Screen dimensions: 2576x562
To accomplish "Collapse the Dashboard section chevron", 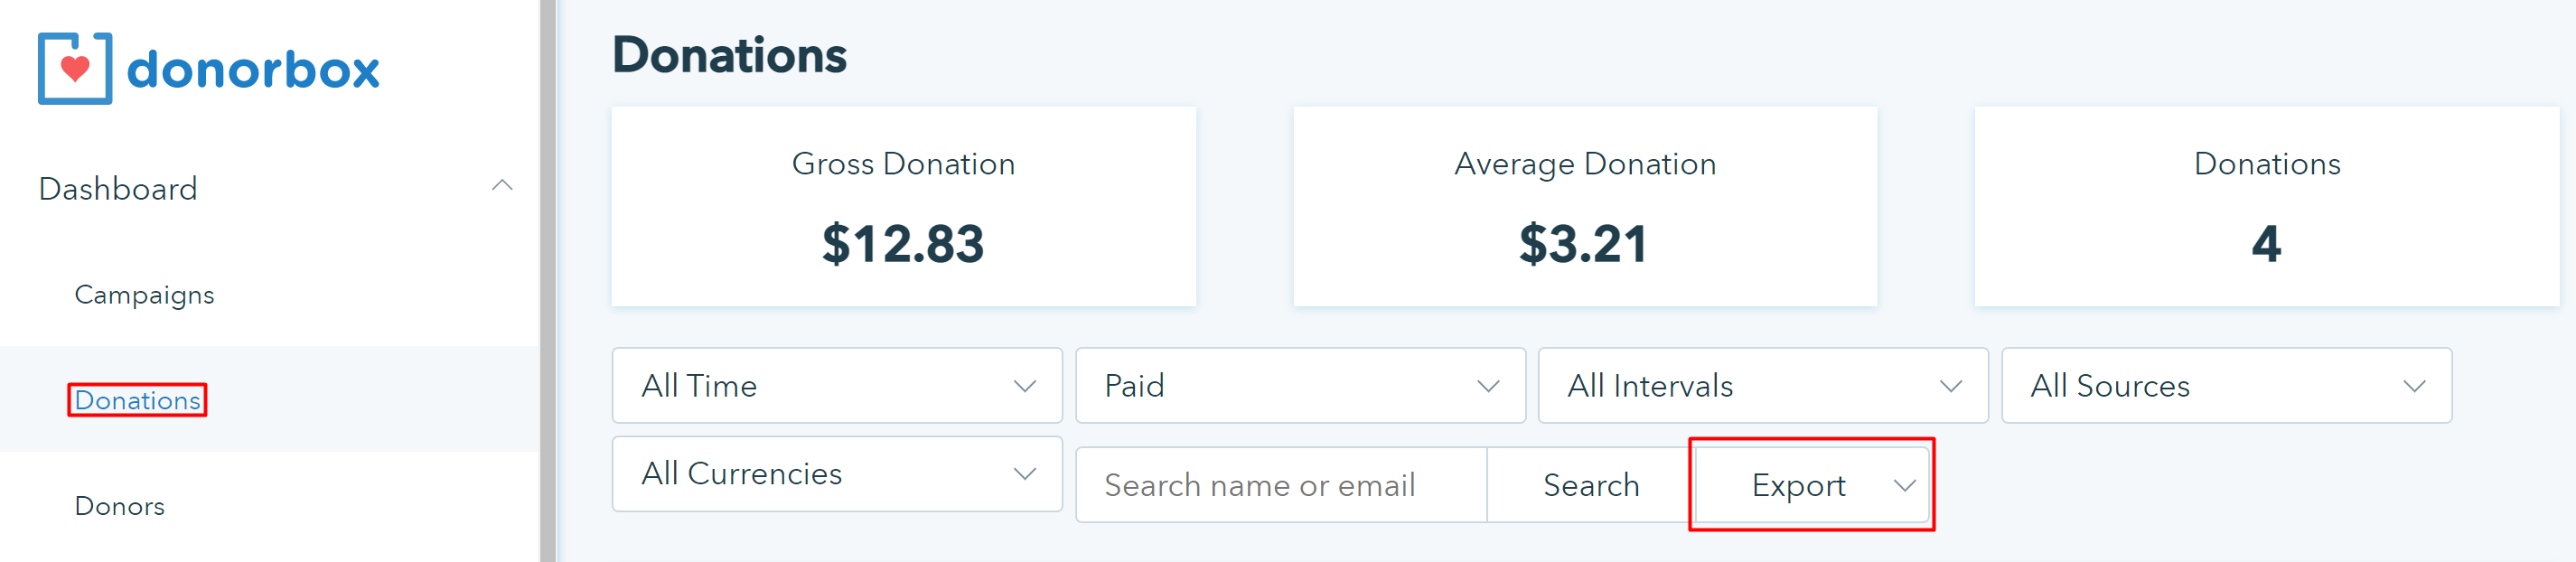I will tap(502, 186).
